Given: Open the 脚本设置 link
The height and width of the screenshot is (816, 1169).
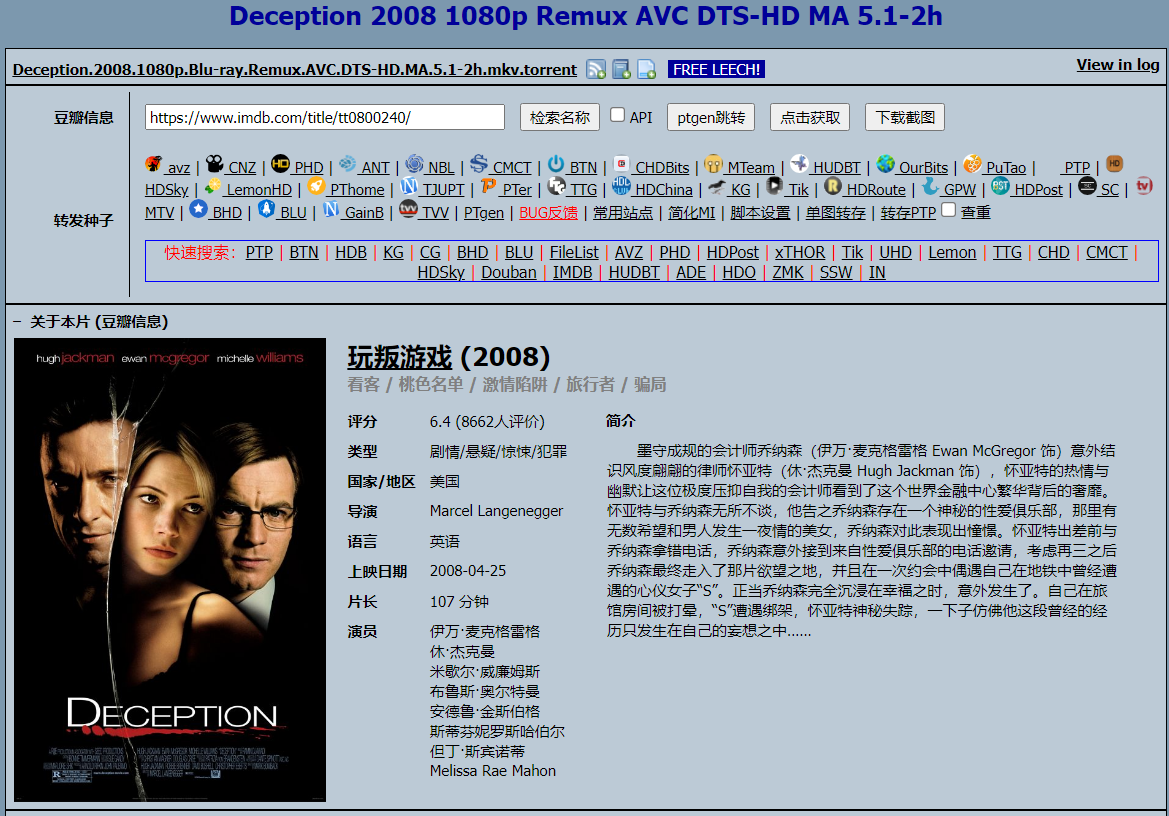Looking at the screenshot, I should (760, 213).
